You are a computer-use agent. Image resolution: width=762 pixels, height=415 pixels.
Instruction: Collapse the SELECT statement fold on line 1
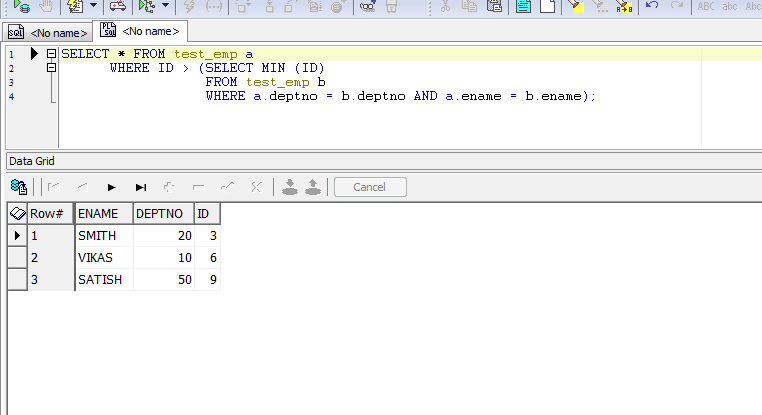click(x=51, y=53)
